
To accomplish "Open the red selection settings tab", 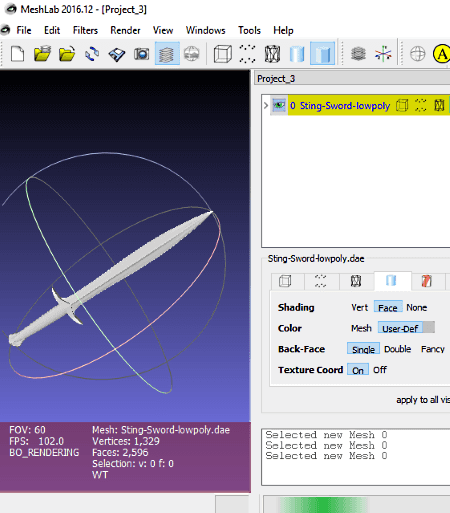I will [427, 281].
